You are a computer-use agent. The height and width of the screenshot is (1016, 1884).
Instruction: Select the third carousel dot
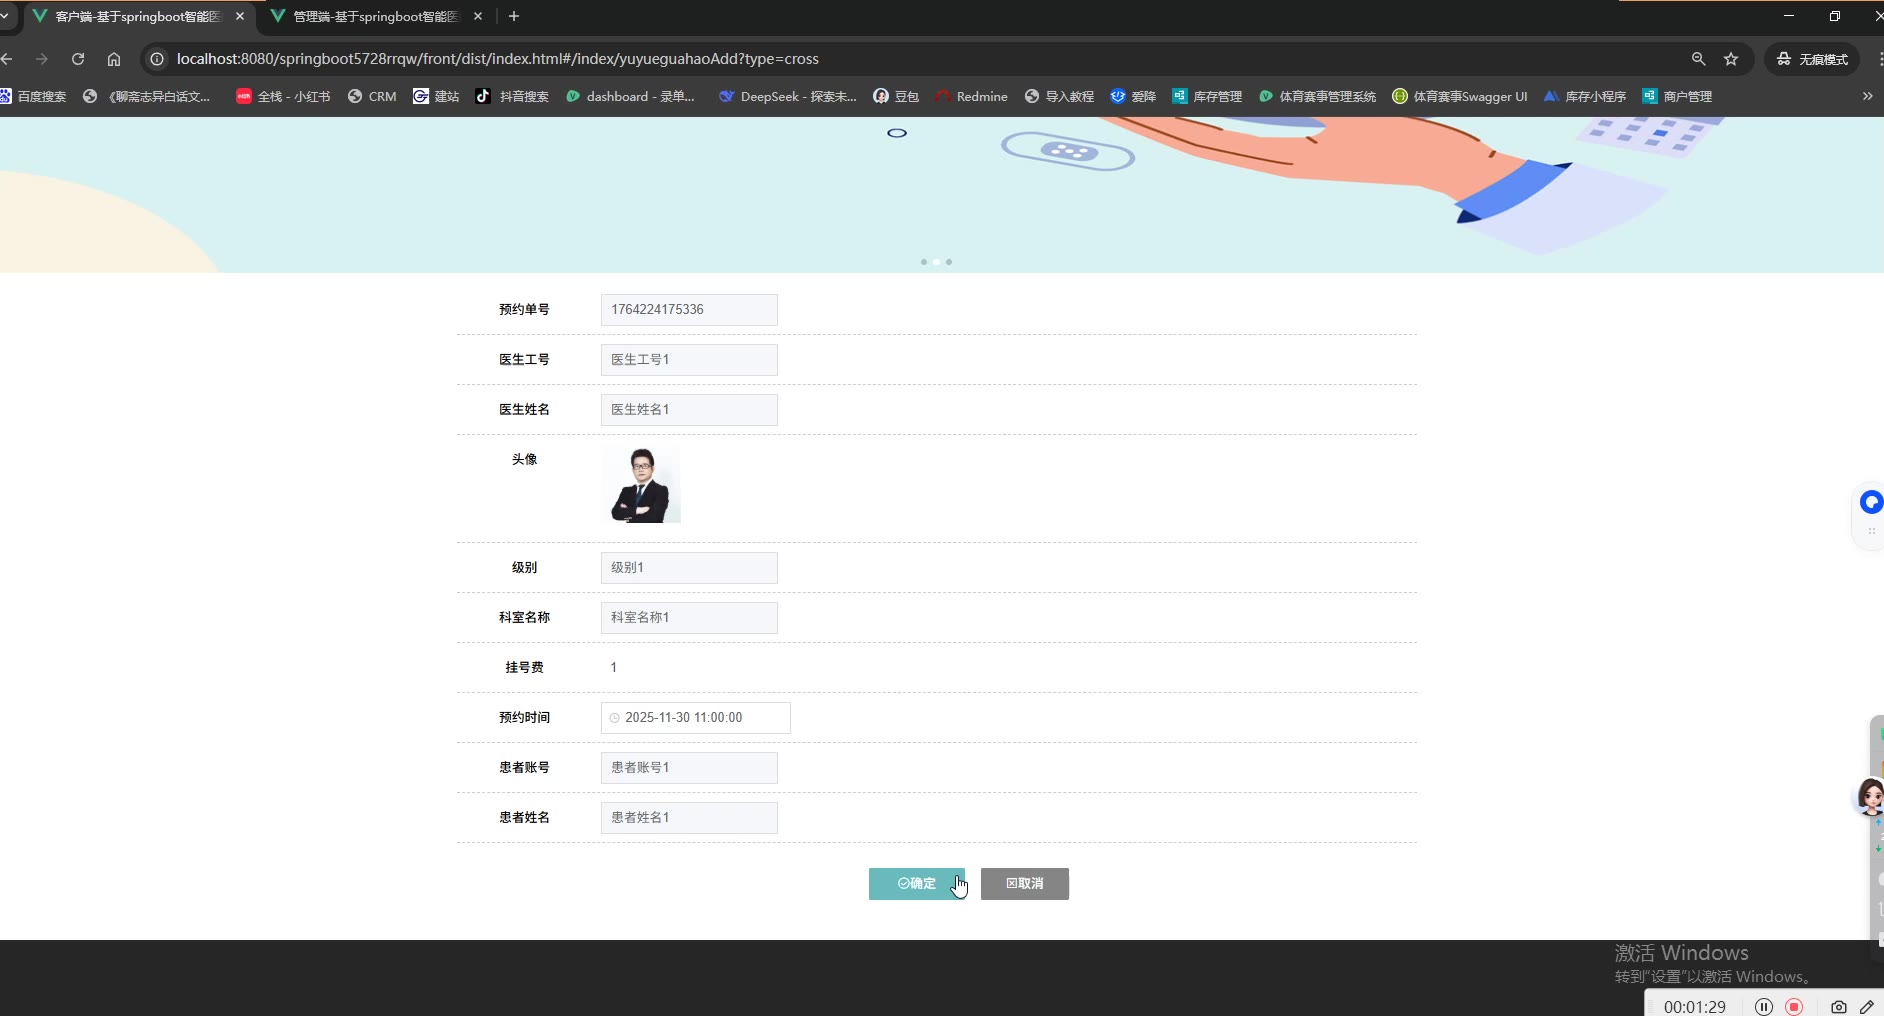tap(949, 262)
